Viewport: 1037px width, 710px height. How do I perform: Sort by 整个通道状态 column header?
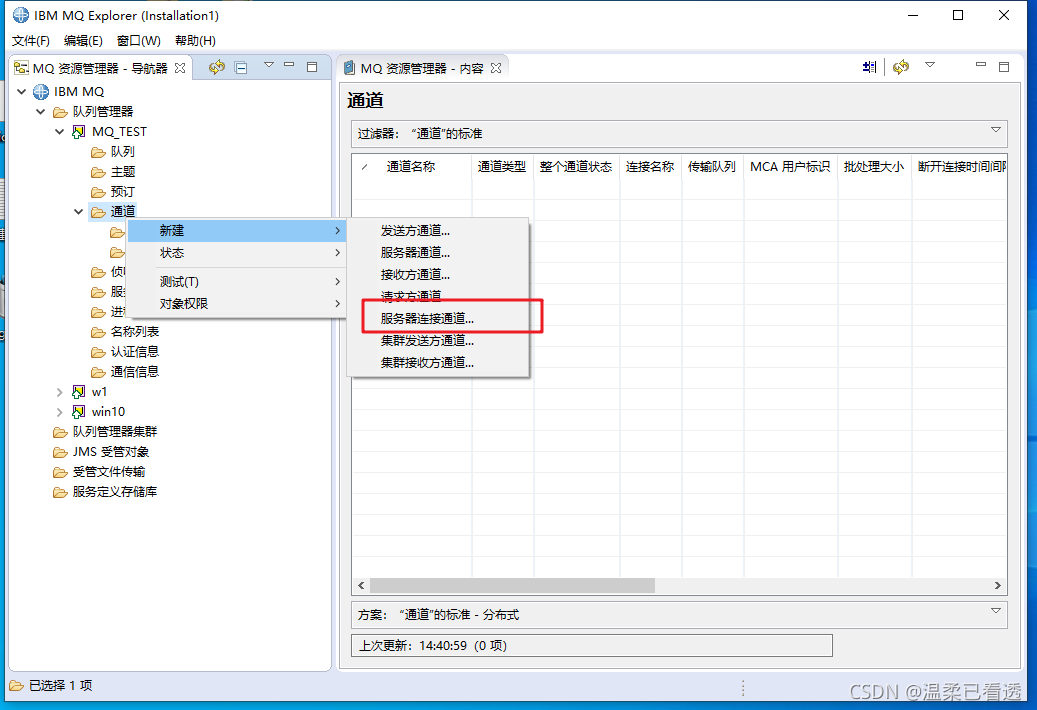click(x=576, y=167)
